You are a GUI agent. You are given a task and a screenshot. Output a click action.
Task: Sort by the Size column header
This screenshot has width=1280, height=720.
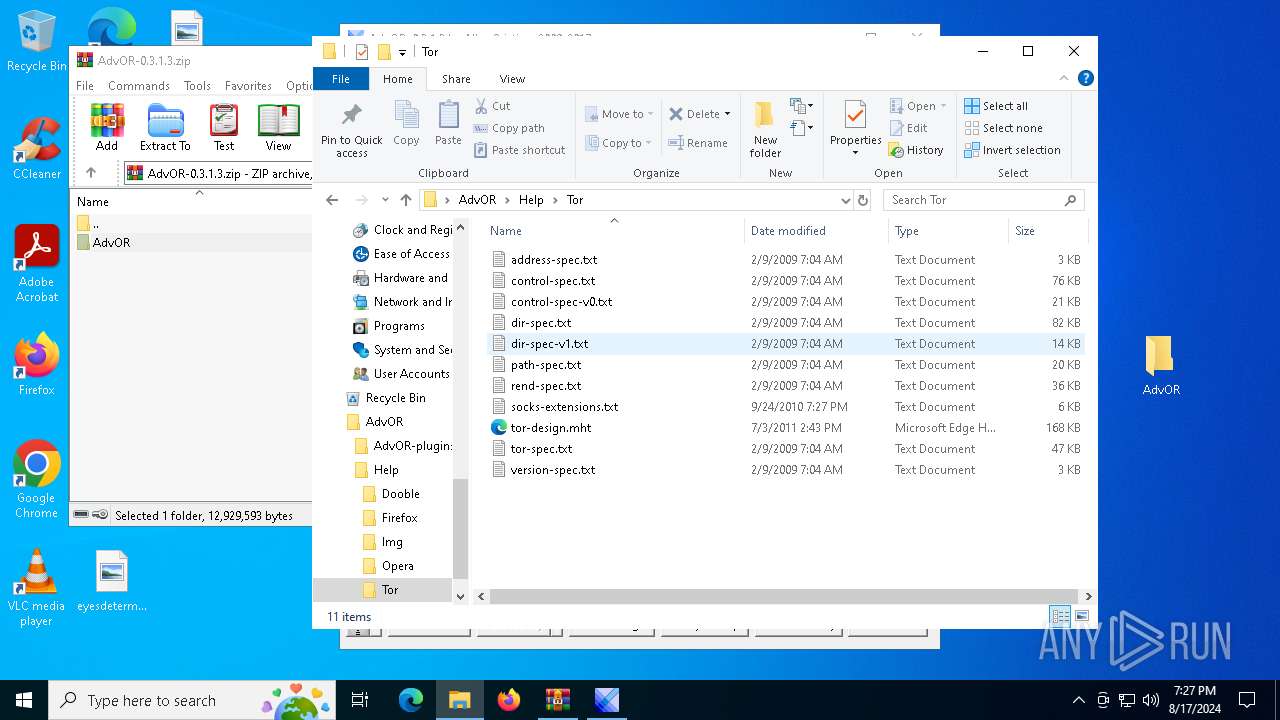point(1048,231)
